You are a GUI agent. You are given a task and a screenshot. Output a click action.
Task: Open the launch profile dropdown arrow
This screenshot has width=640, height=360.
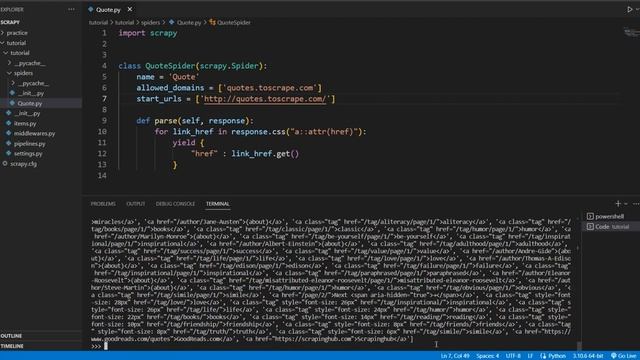pos(626,204)
